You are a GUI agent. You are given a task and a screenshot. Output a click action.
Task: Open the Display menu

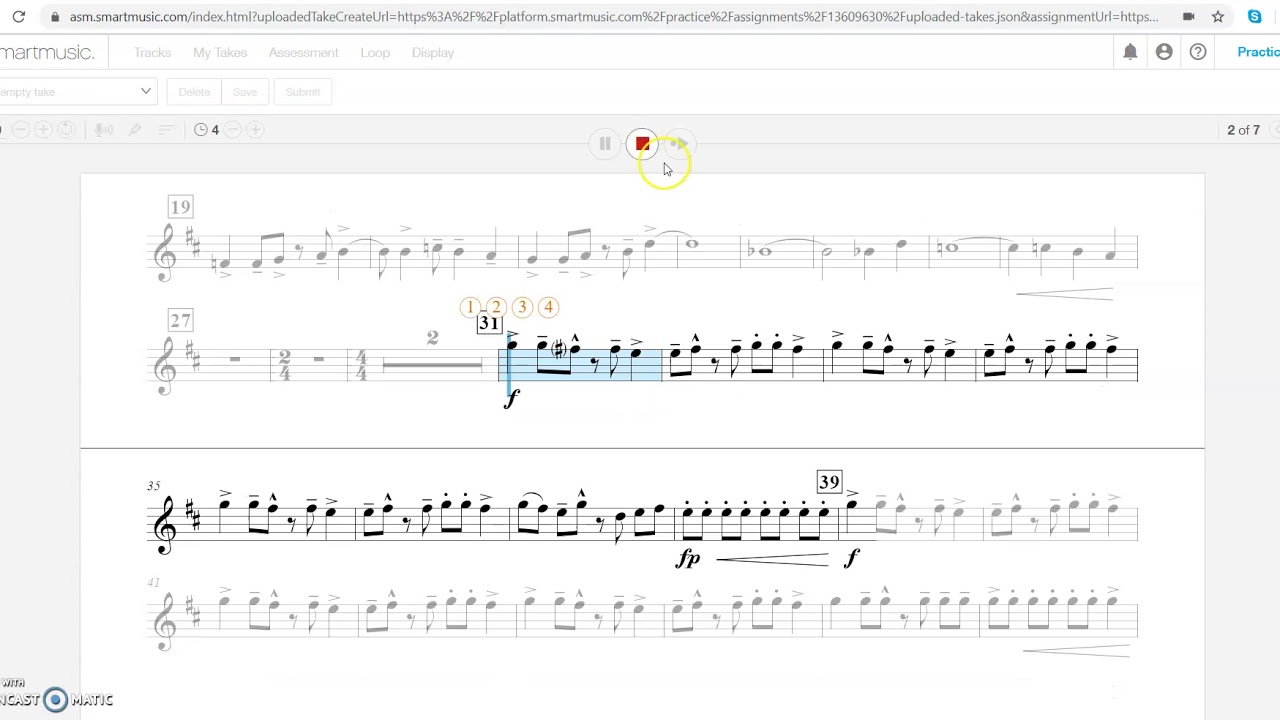coord(433,52)
